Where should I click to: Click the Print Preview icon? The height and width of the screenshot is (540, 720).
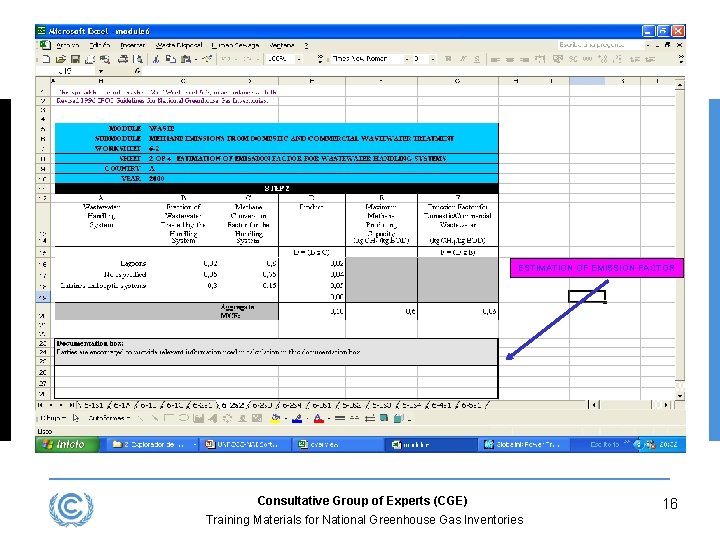139,59
